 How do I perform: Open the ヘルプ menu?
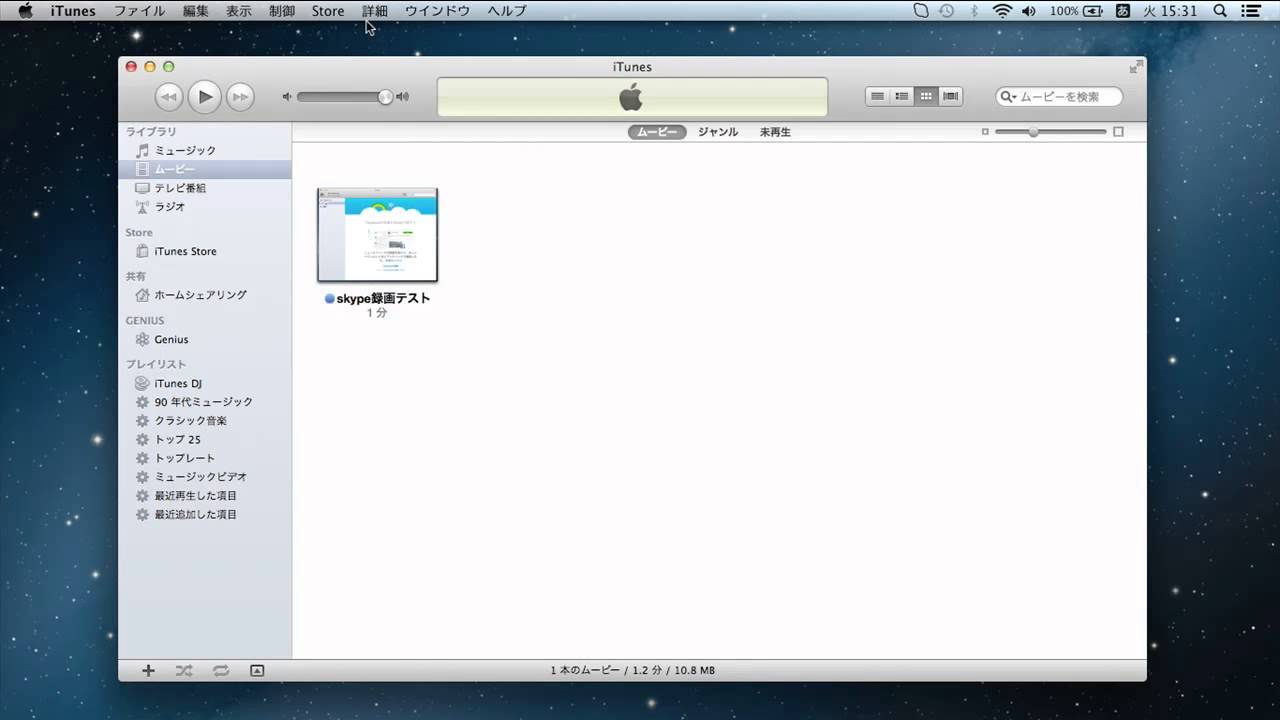507,11
